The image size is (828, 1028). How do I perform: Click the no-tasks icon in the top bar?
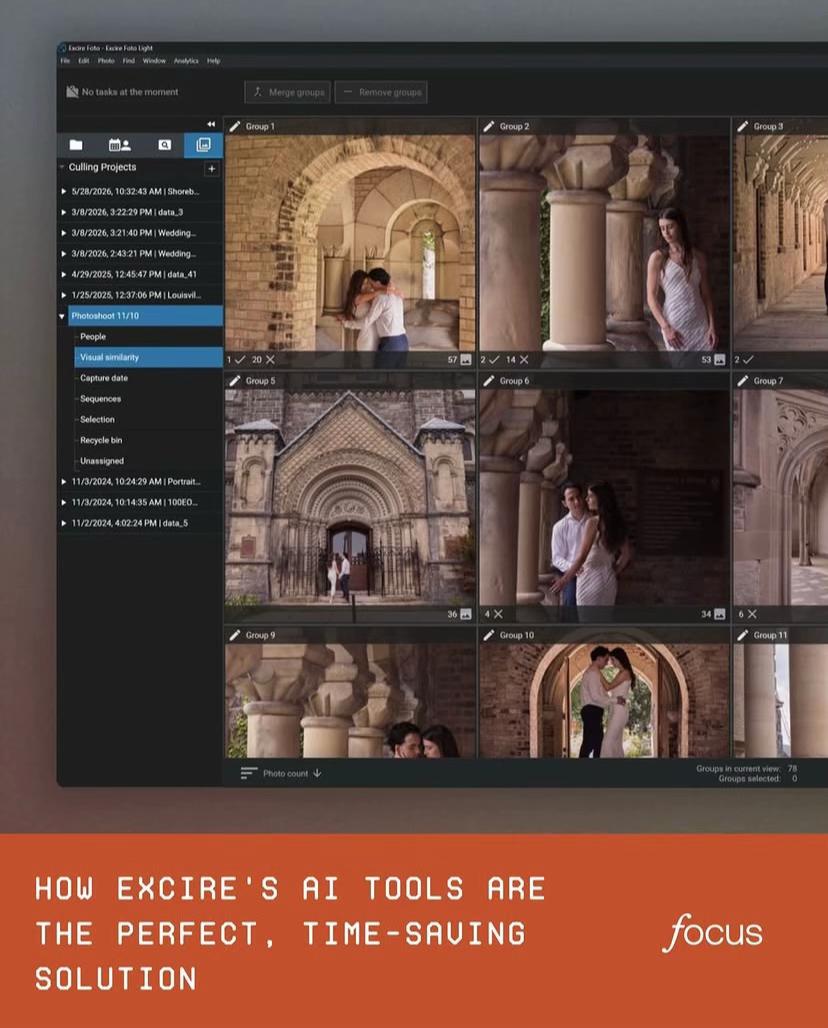click(72, 92)
